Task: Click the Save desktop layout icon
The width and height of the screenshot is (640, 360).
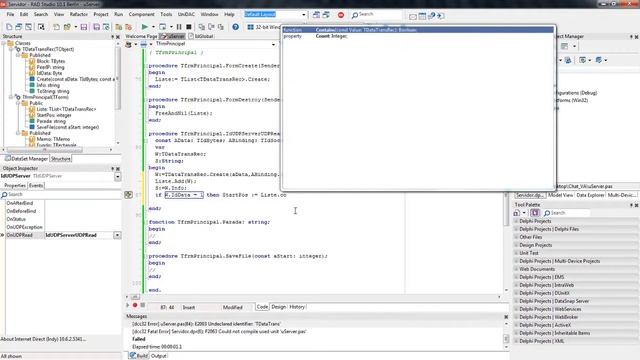Action: (316, 15)
